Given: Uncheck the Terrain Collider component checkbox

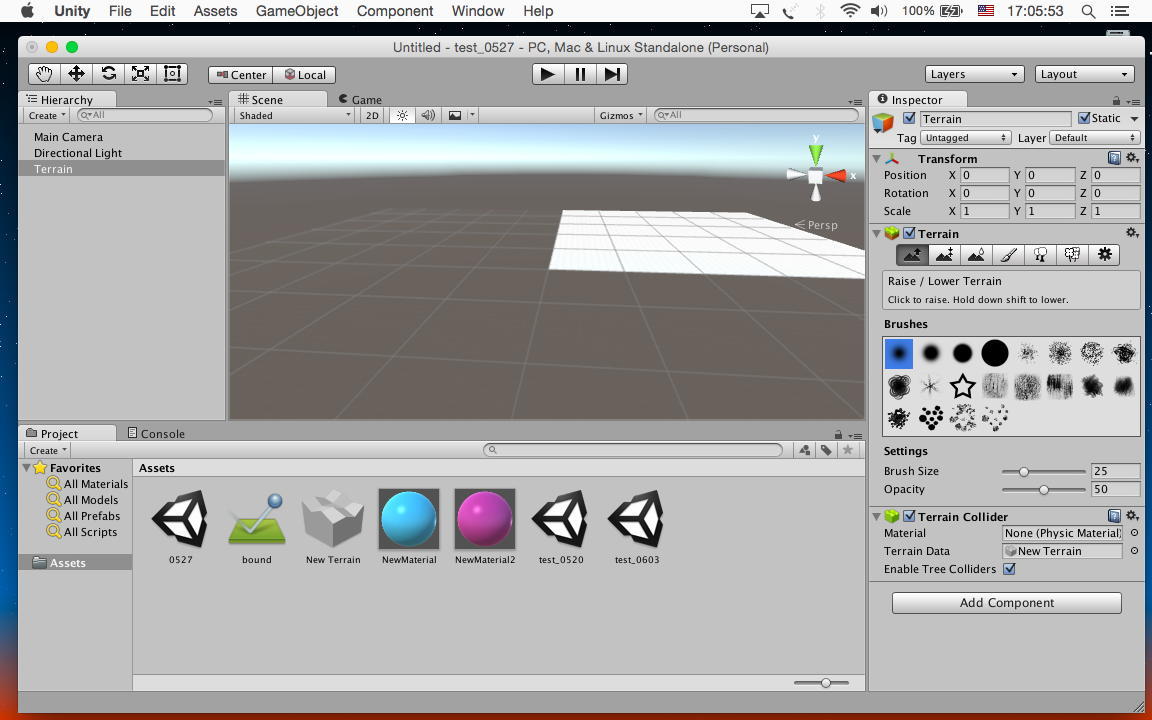Looking at the screenshot, I should pyautogui.click(x=909, y=517).
